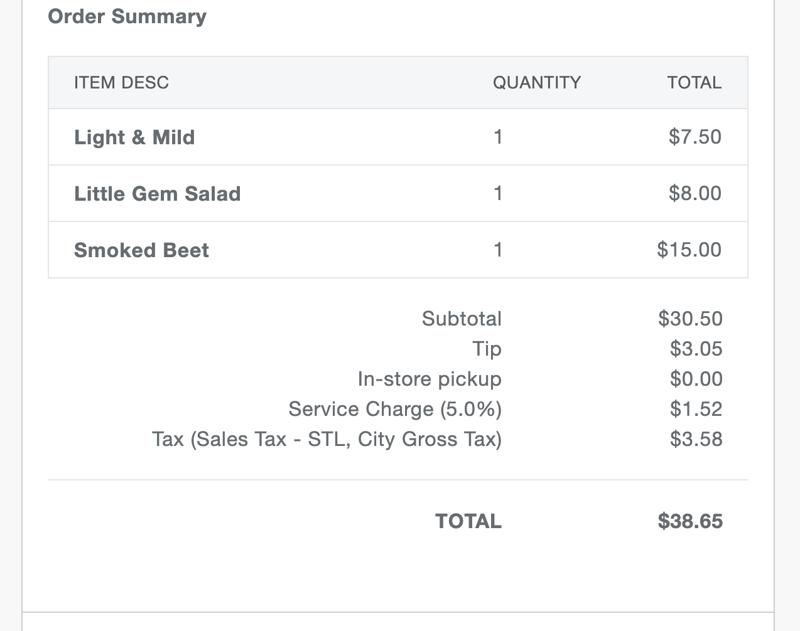Viewport: 800px width, 631px height.
Task: Click the QUANTITY column header
Action: point(536,83)
